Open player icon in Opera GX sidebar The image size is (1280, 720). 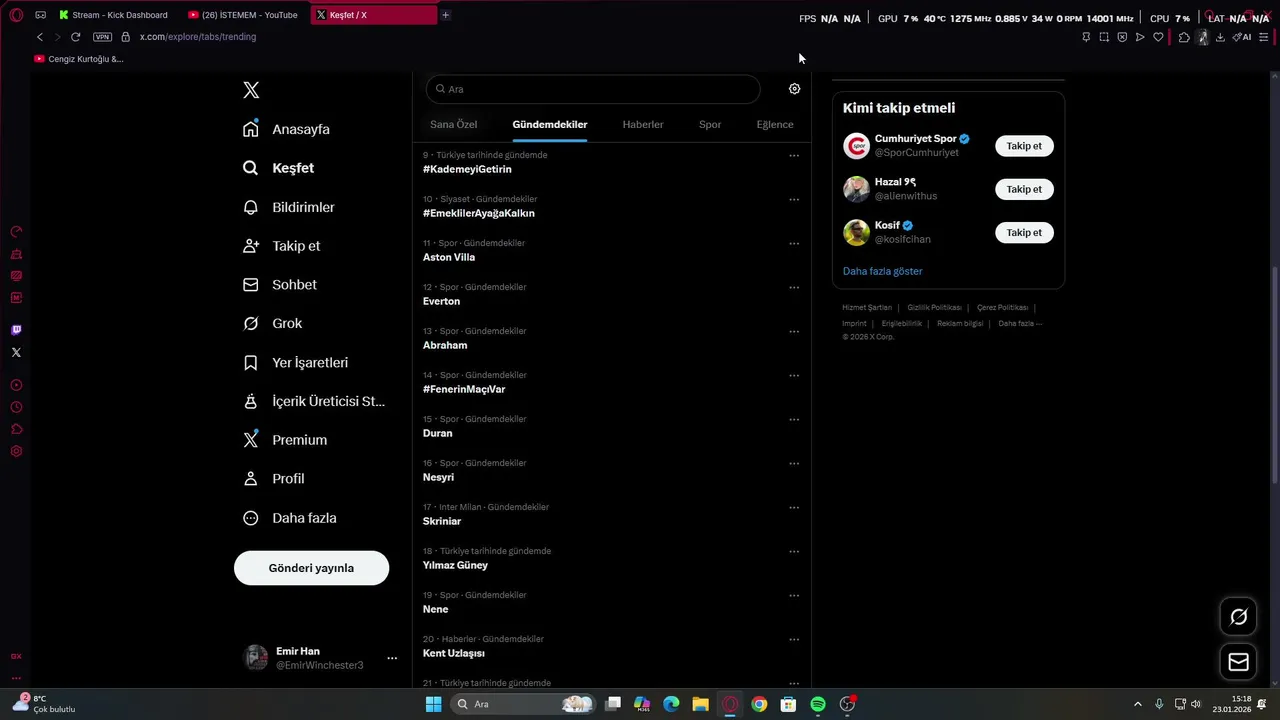[x=16, y=385]
